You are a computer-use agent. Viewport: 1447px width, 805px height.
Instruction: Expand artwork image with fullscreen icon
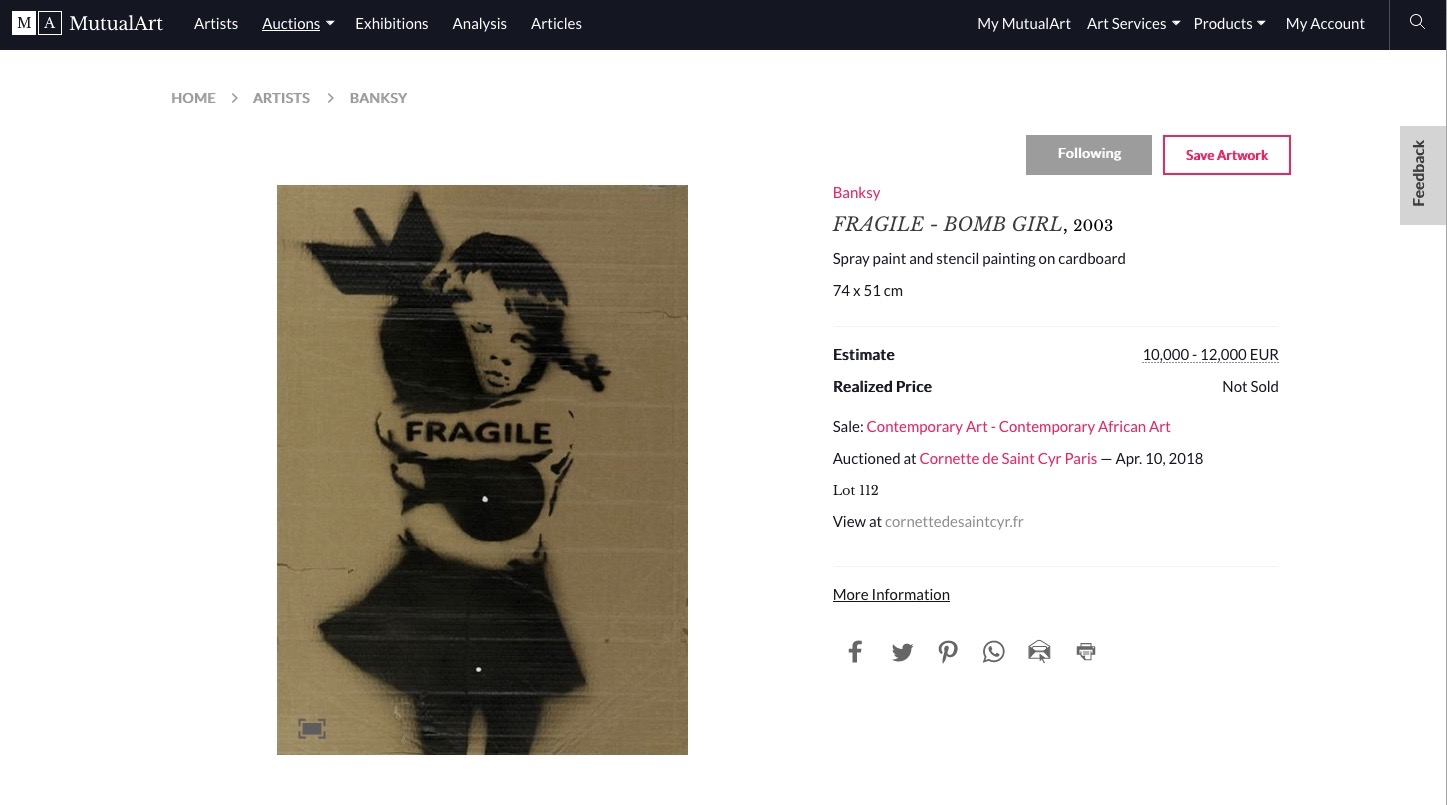pos(312,729)
